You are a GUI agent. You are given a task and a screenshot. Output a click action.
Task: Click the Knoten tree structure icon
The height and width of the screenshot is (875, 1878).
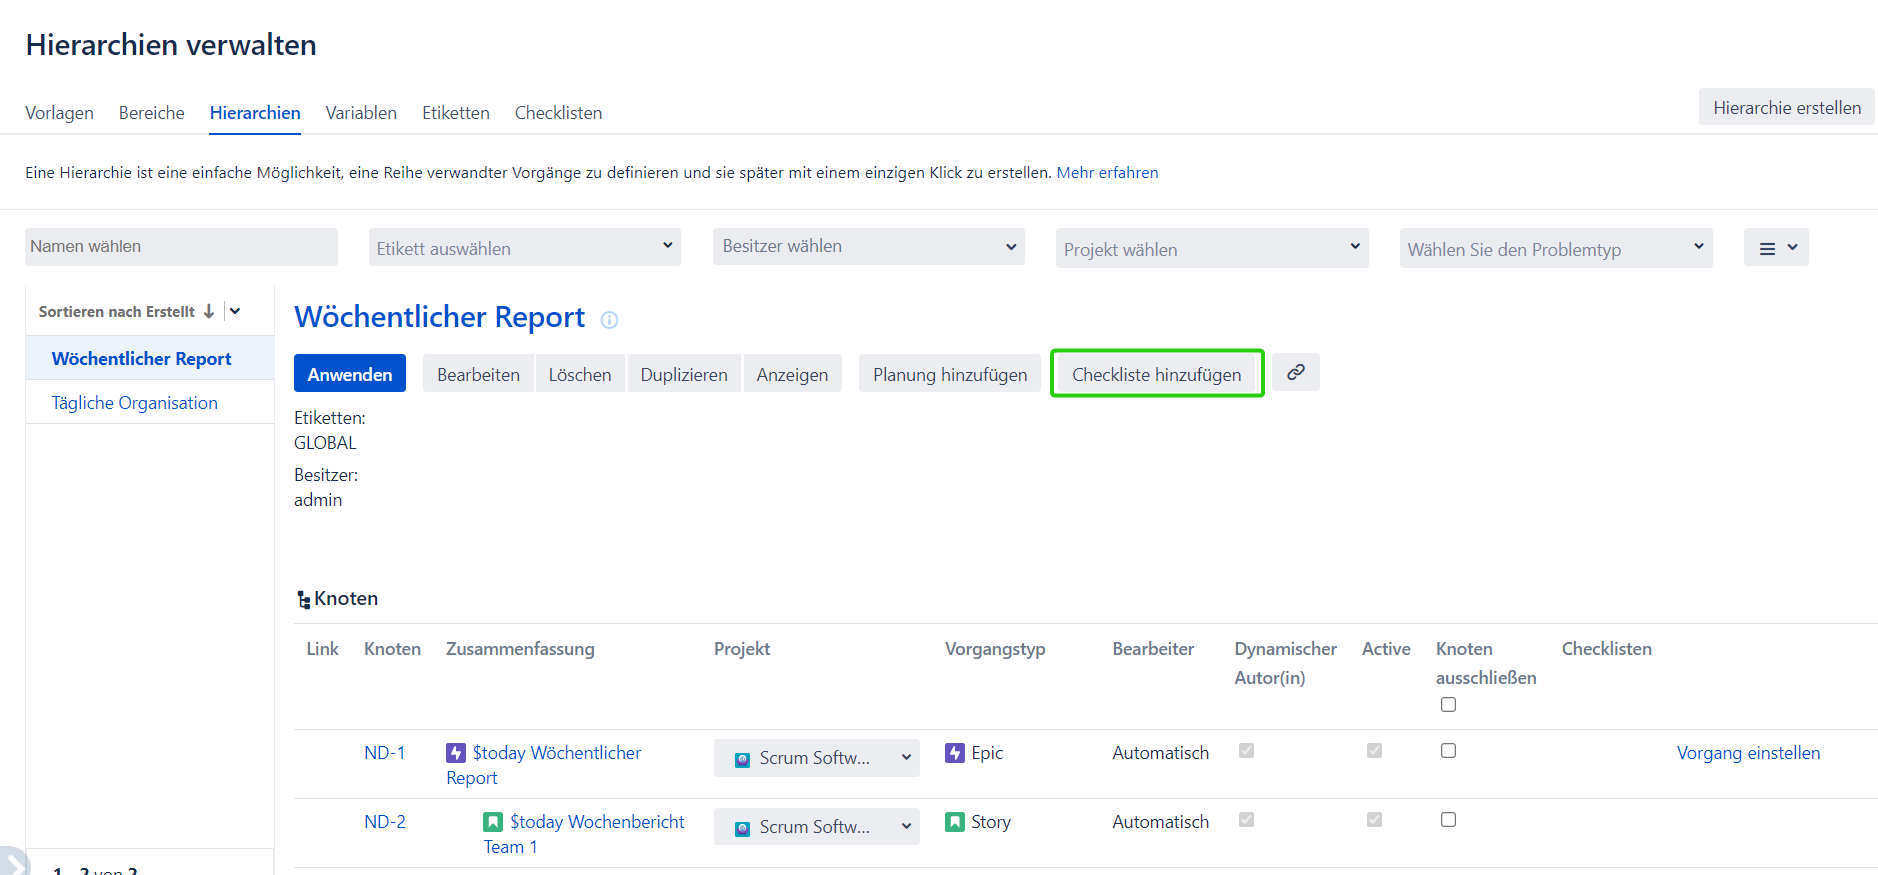coord(303,600)
